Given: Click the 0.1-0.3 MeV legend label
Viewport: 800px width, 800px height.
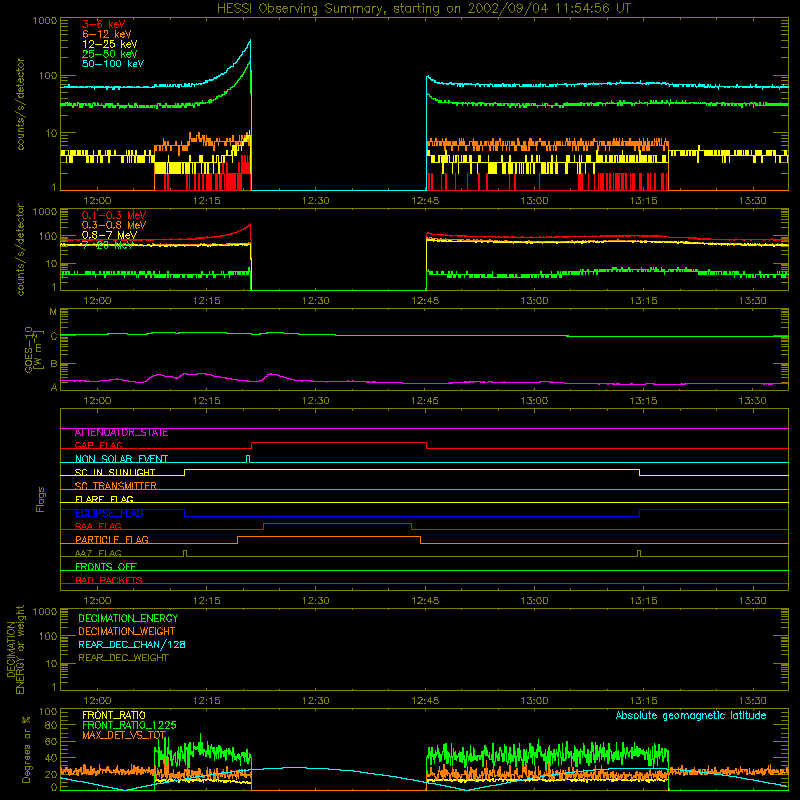Looking at the screenshot, I should [x=114, y=215].
